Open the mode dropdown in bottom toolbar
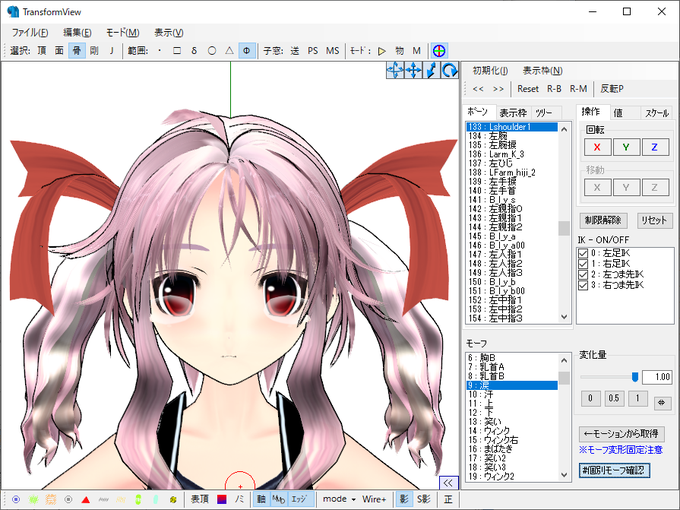This screenshot has width=680, height=510. point(339,499)
